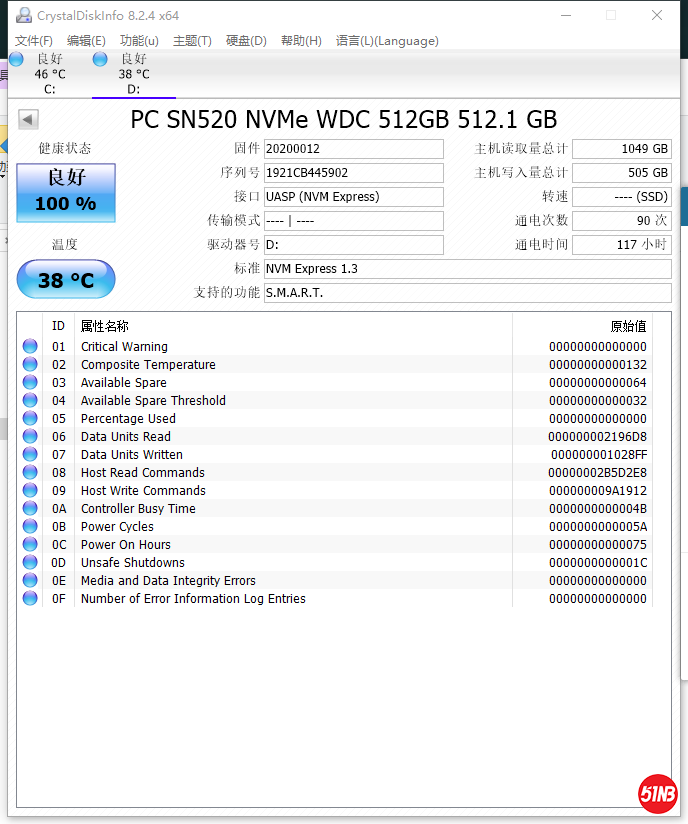Click the 原始值 column header

click(x=628, y=326)
